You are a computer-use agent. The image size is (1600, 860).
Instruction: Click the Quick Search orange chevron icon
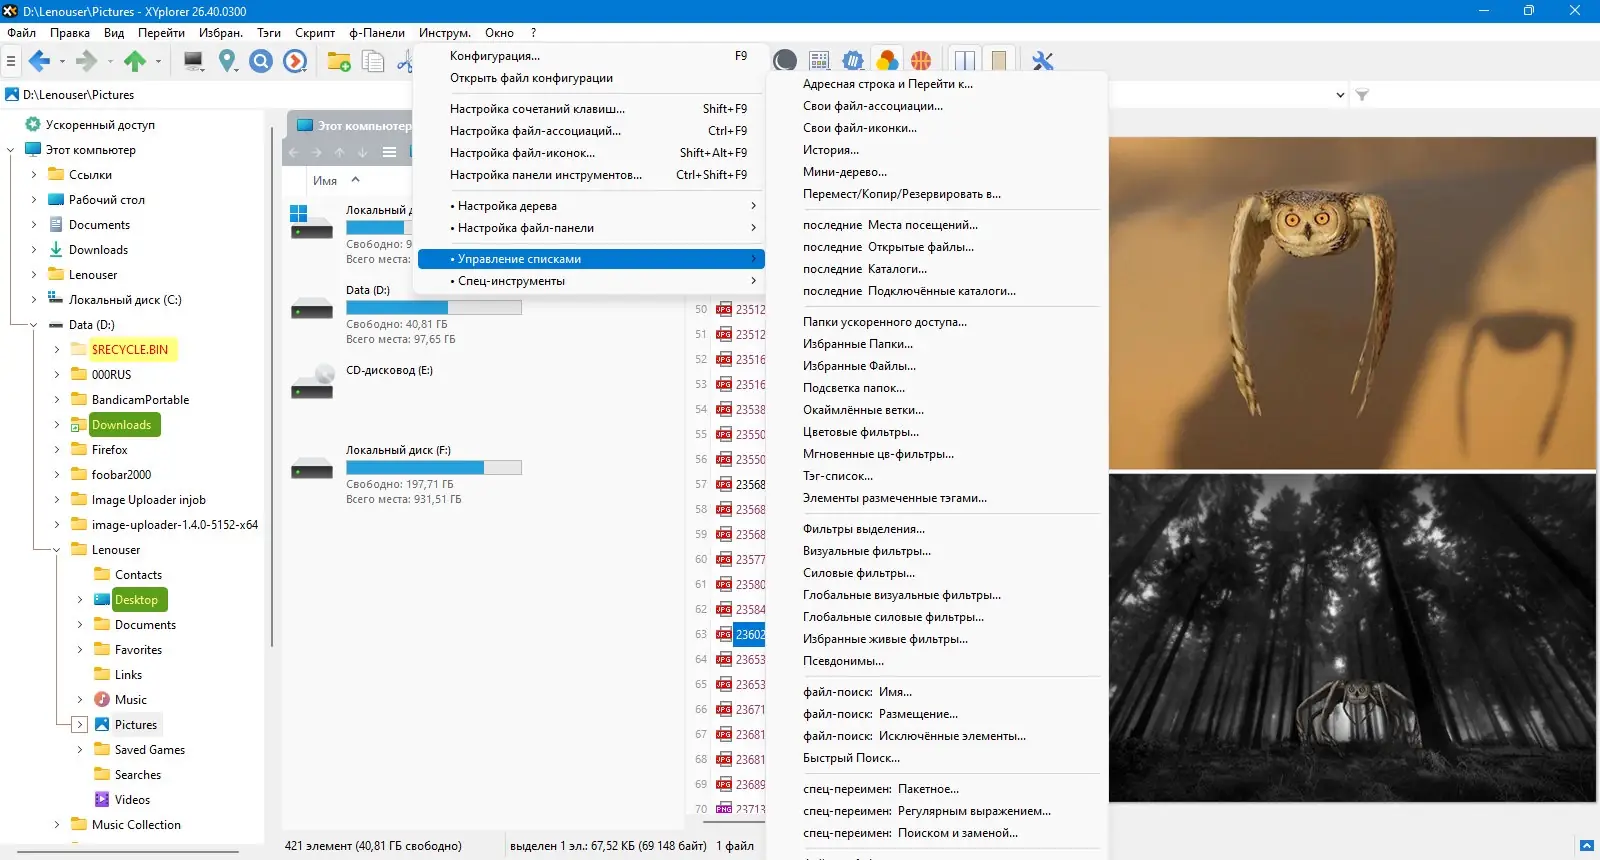point(295,62)
